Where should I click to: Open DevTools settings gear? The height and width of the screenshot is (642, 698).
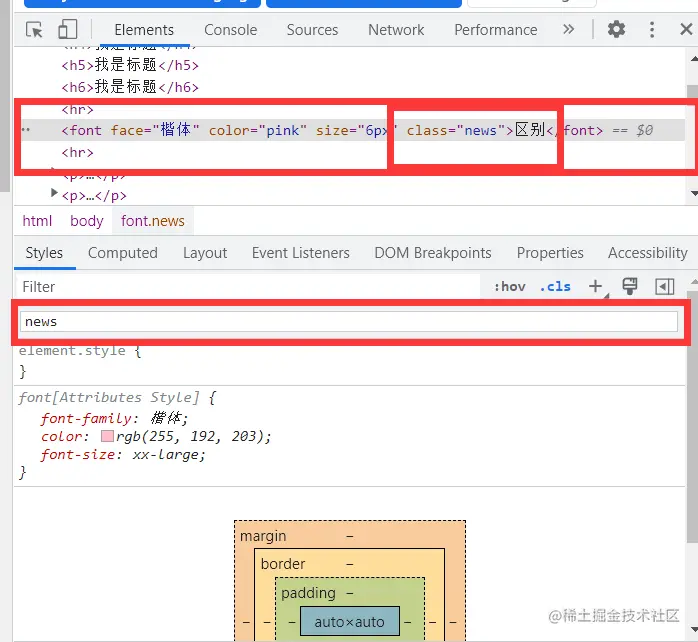pos(617,29)
